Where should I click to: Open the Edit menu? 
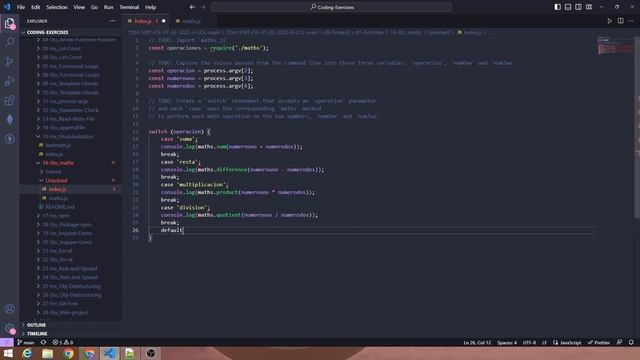click(x=36, y=7)
